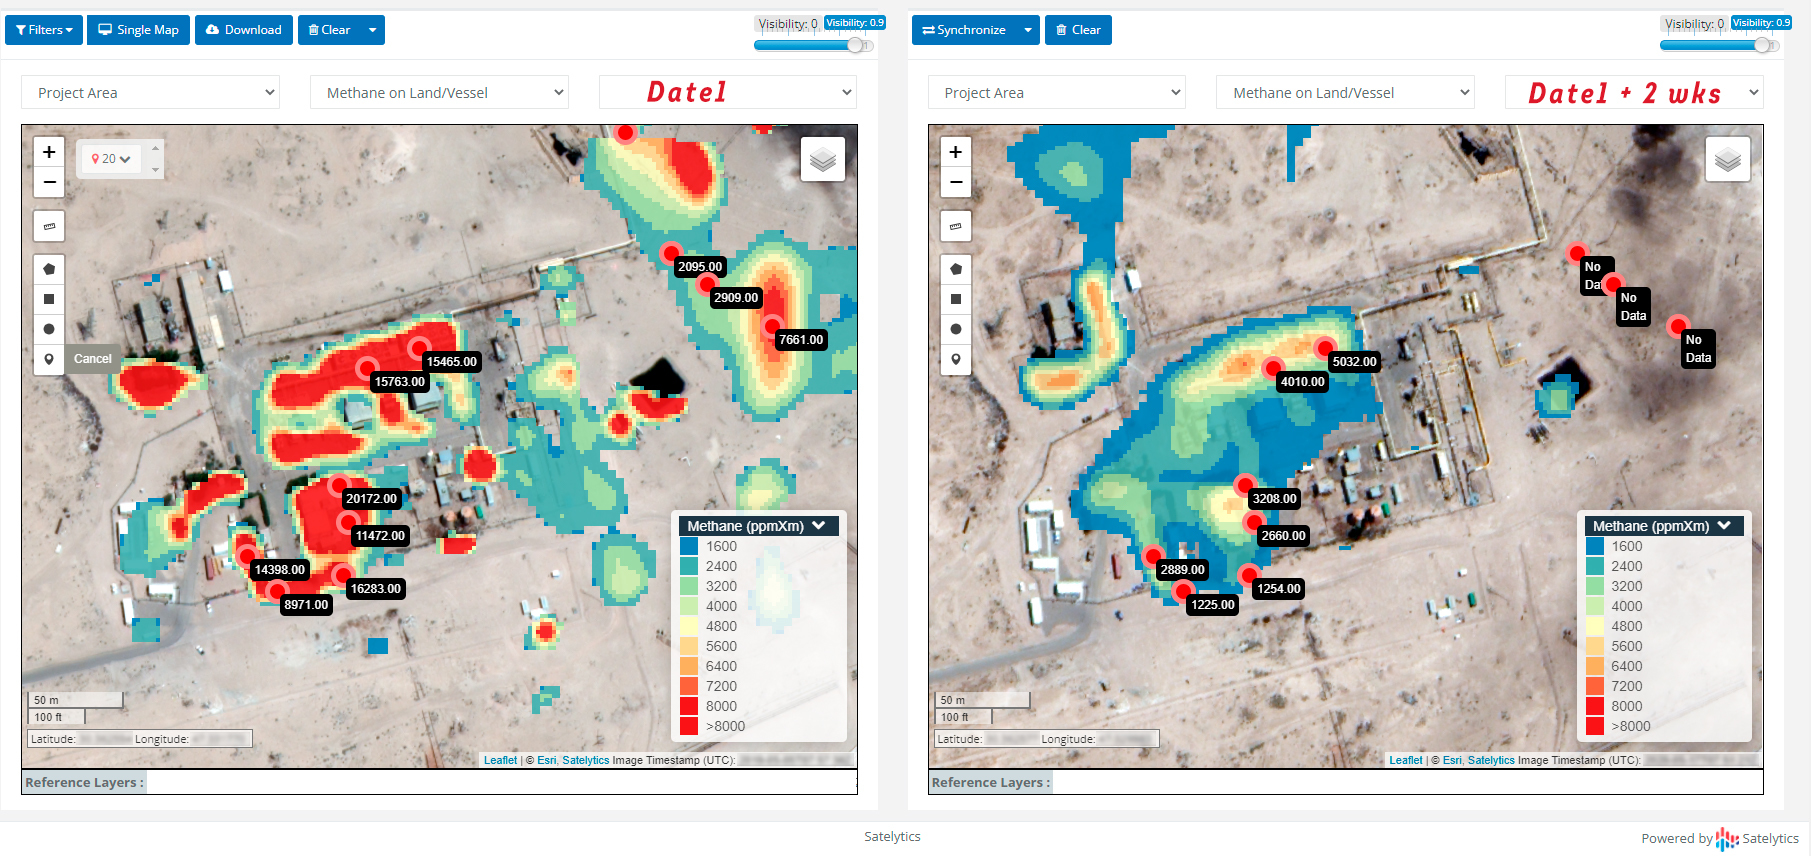The image size is (1811, 856).
Task: Click the >8000 red swatch in Date1 legend
Action: [689, 726]
